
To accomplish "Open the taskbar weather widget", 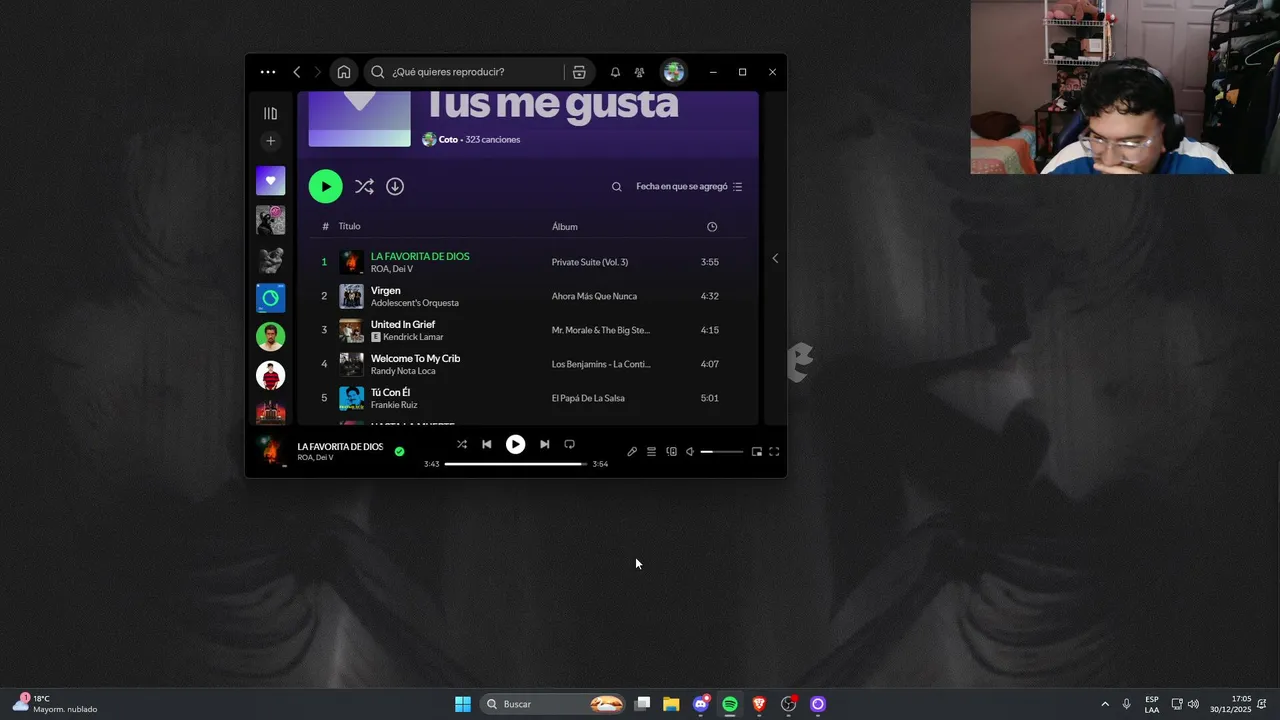I will (x=55, y=704).
